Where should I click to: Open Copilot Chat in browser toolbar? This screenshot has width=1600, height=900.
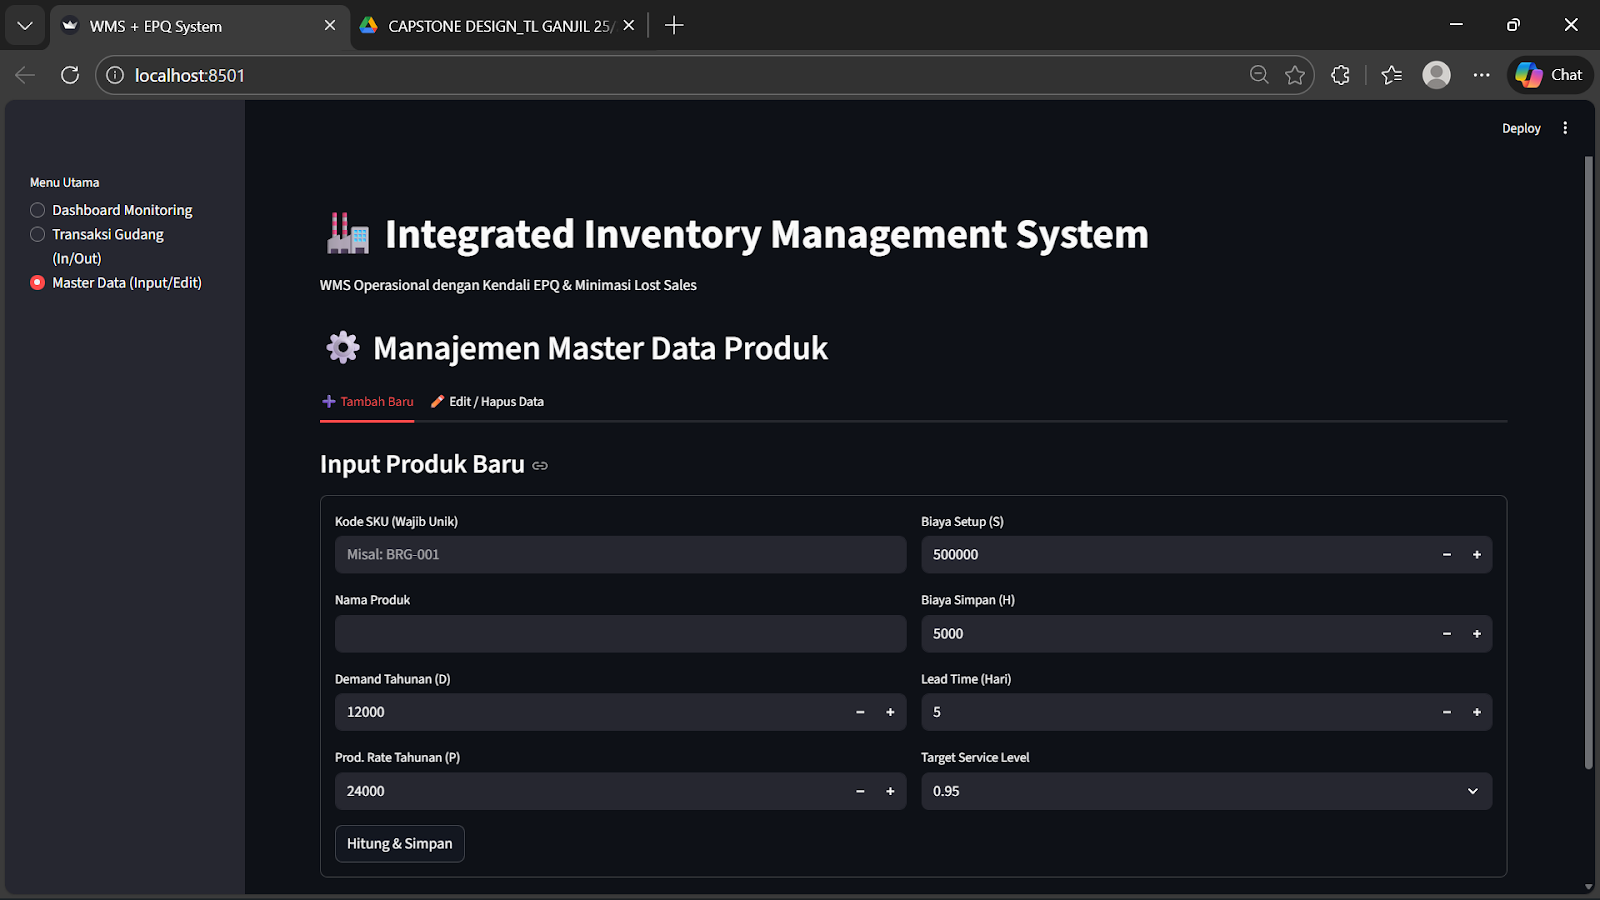click(1549, 75)
